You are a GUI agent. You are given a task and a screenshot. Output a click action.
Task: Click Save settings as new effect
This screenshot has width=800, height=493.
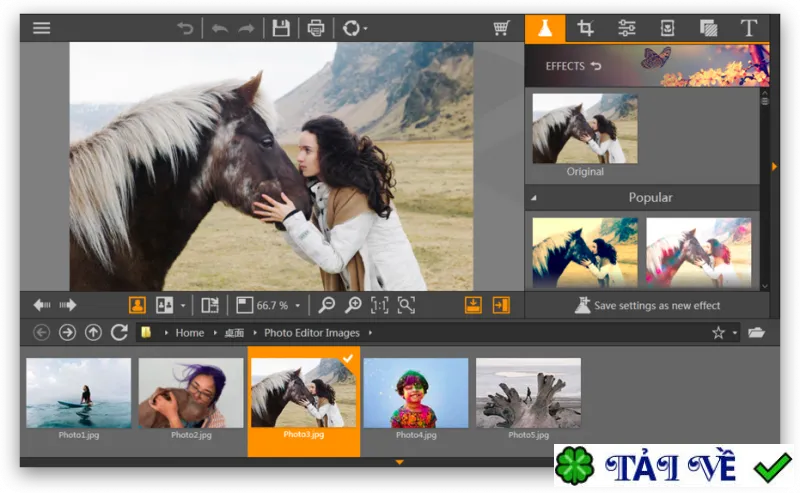click(x=647, y=305)
